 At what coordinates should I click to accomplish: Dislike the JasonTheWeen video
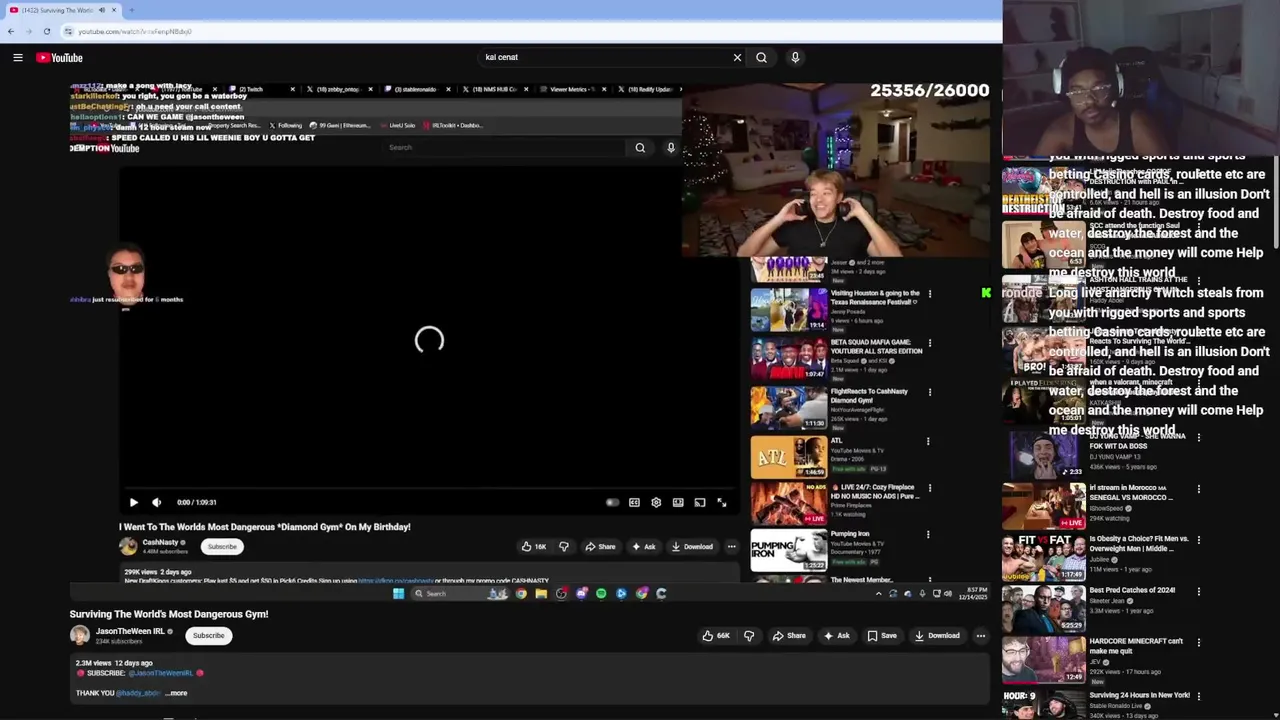749,636
